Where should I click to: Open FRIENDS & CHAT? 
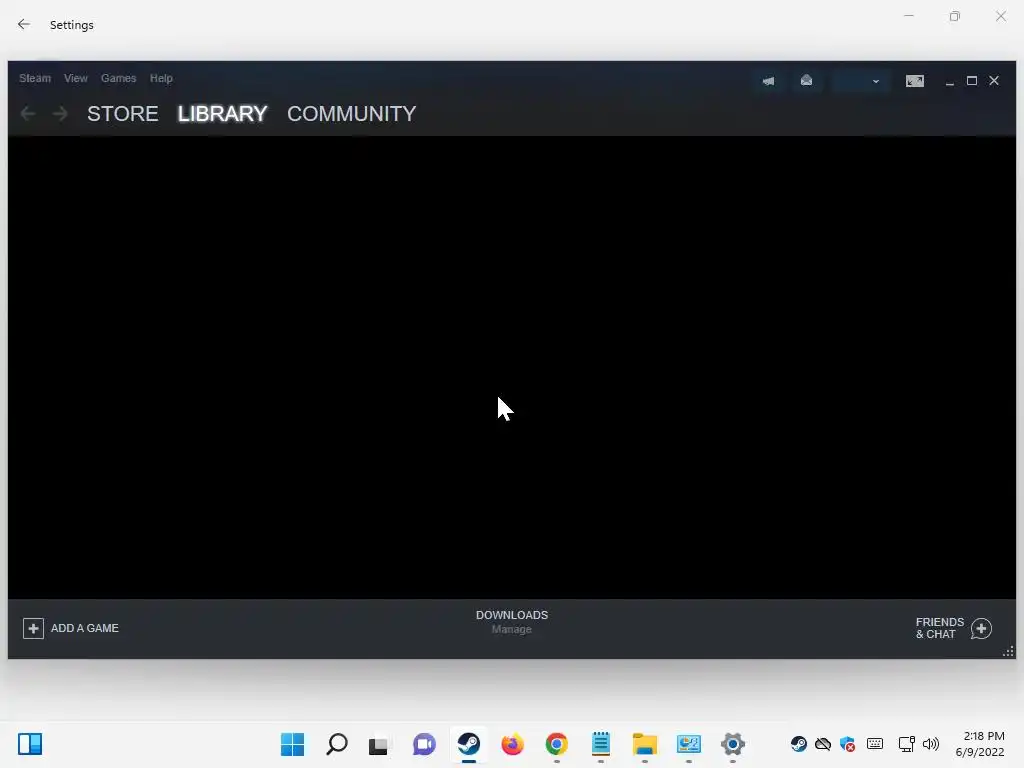tap(940, 628)
